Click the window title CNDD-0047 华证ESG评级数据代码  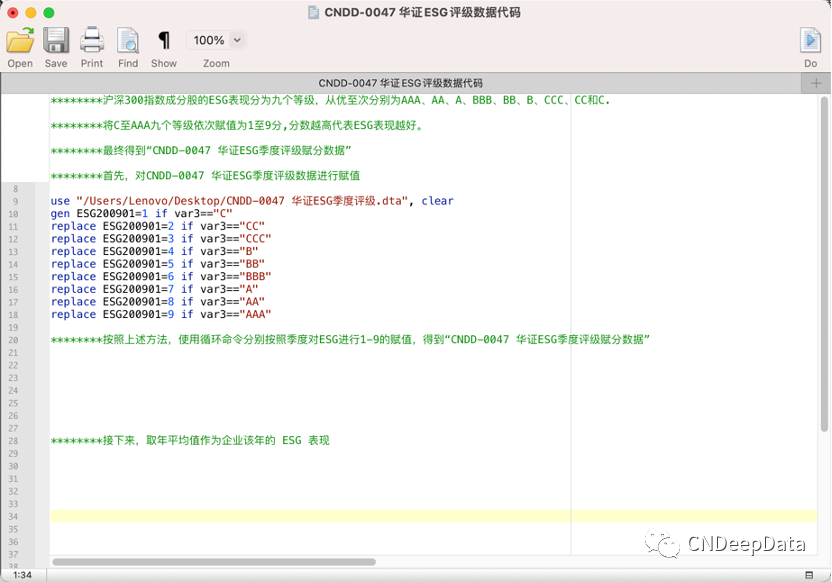click(x=422, y=13)
